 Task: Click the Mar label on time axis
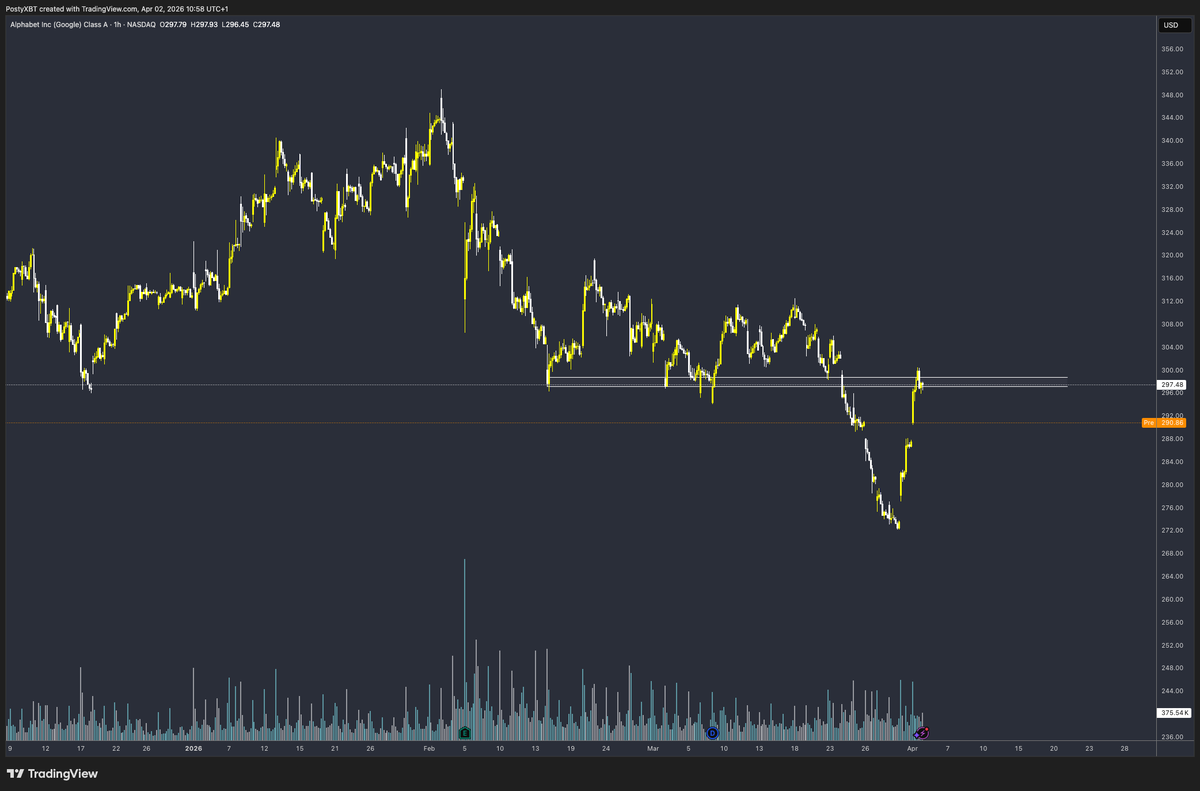(652, 748)
